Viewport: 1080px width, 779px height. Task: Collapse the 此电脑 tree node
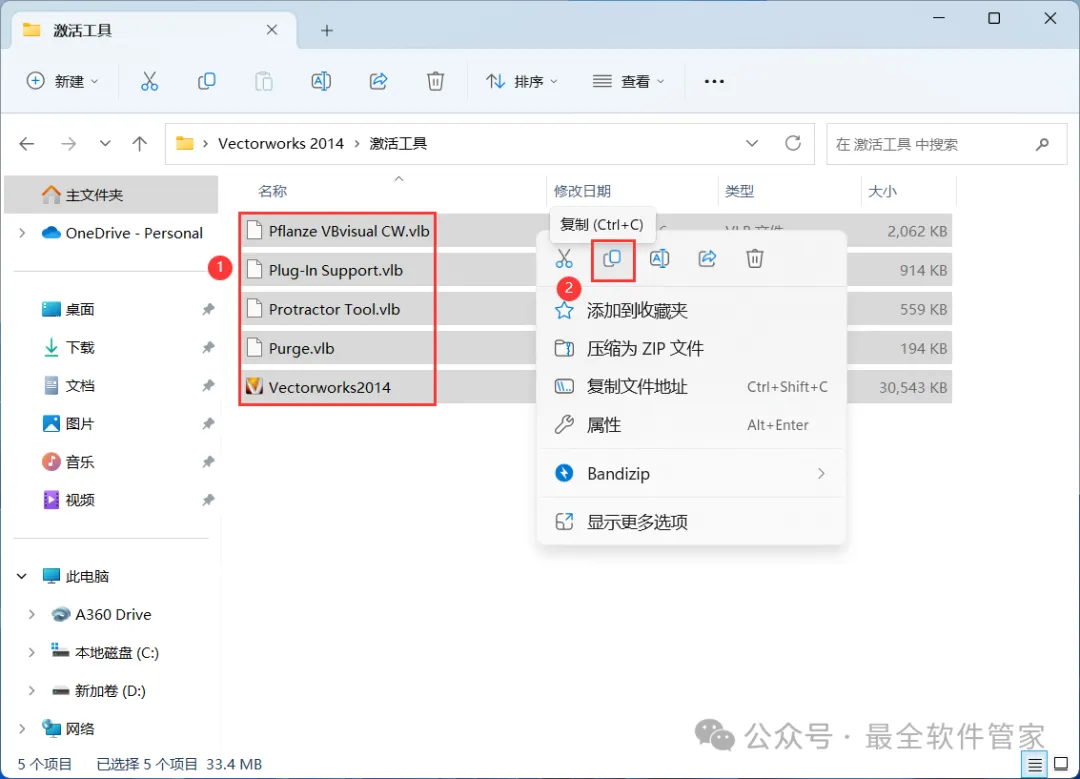tap(22, 576)
